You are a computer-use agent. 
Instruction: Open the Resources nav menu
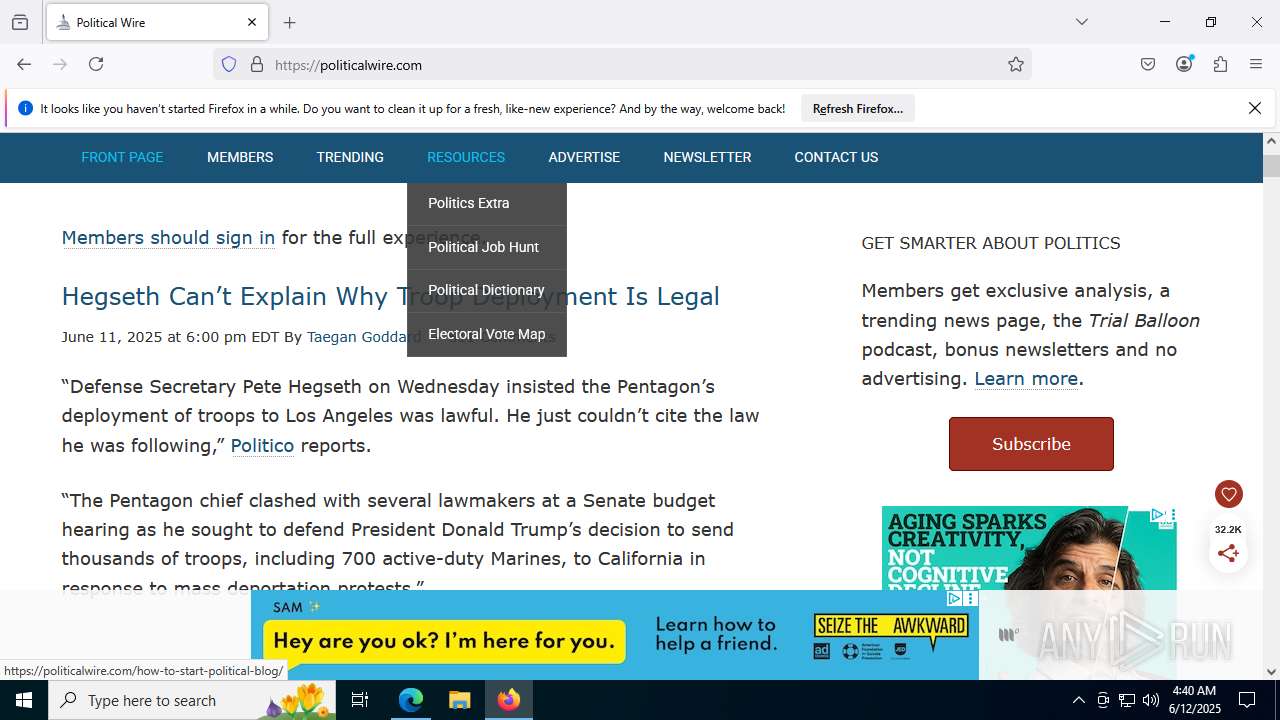pos(466,157)
